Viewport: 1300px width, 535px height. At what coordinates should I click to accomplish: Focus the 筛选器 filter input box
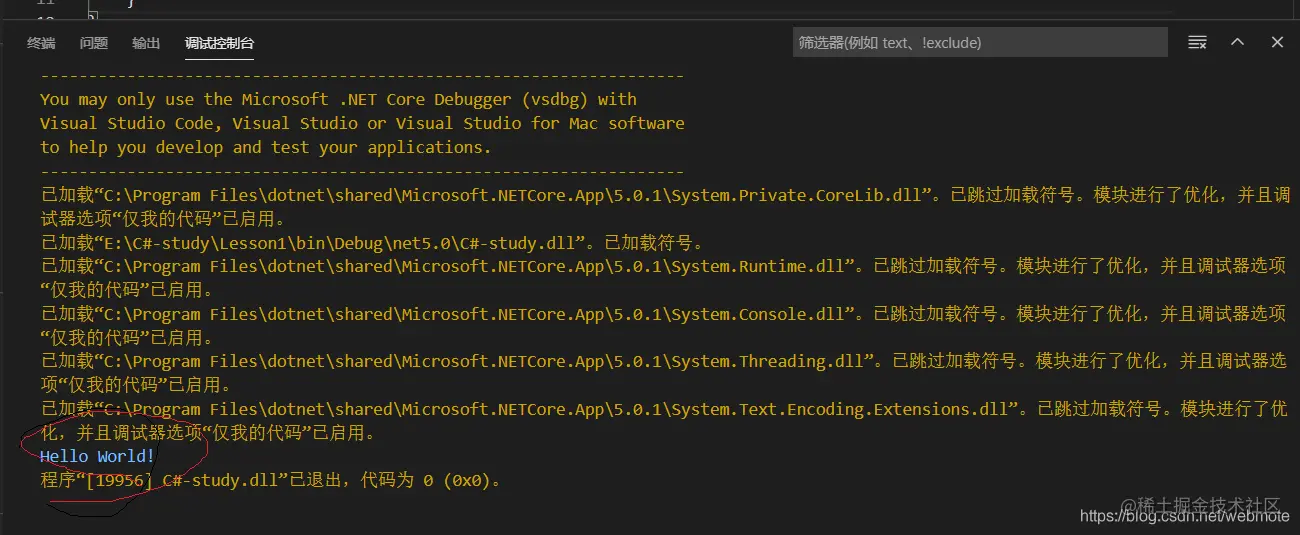[x=980, y=42]
